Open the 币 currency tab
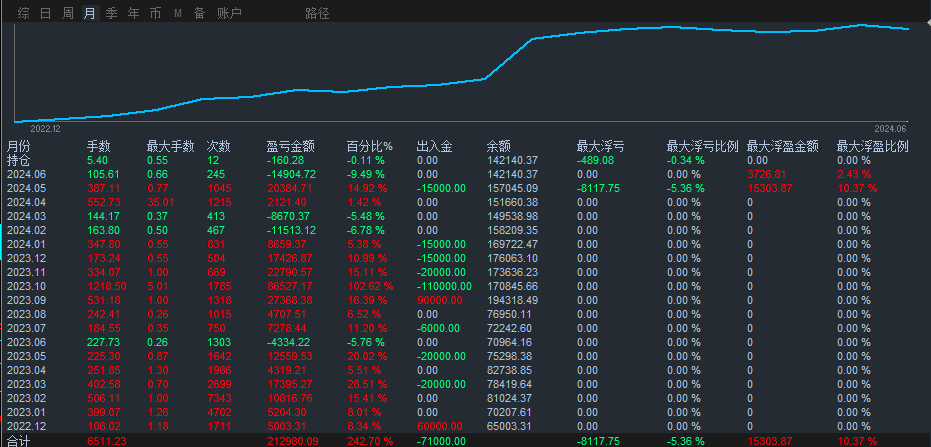 [155, 13]
